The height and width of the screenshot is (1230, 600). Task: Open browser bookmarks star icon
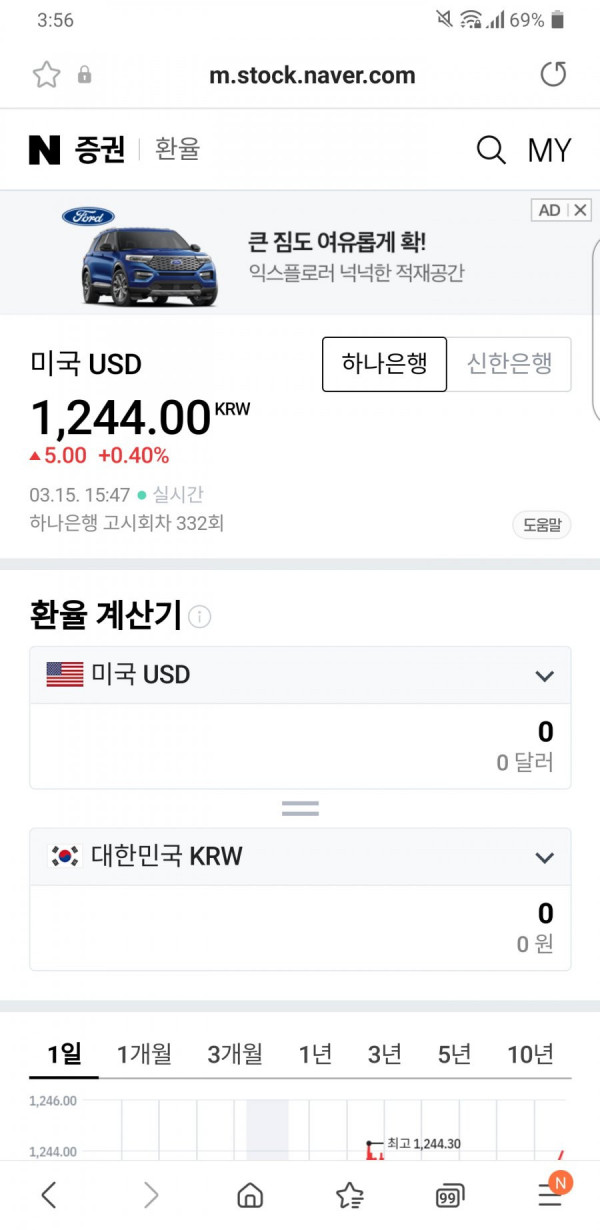tap(350, 1195)
